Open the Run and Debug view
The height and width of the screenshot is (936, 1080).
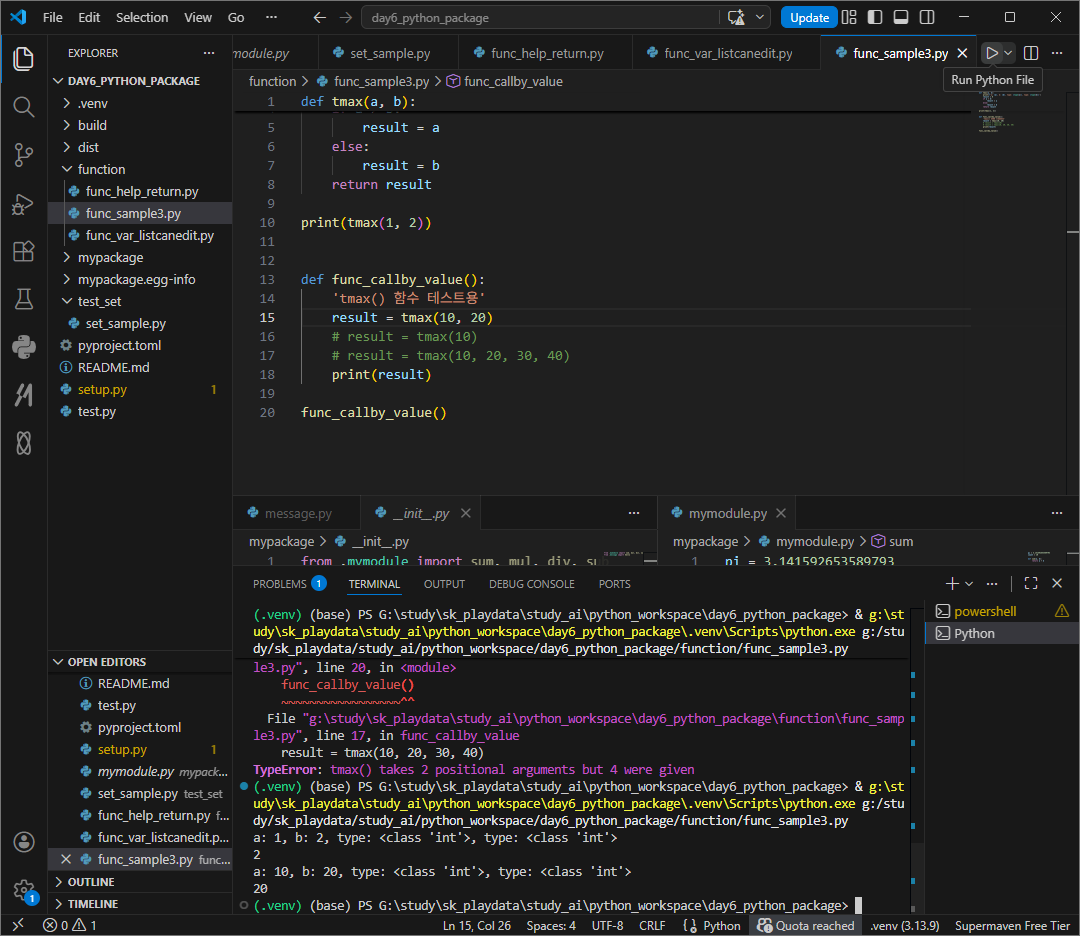[x=23, y=204]
